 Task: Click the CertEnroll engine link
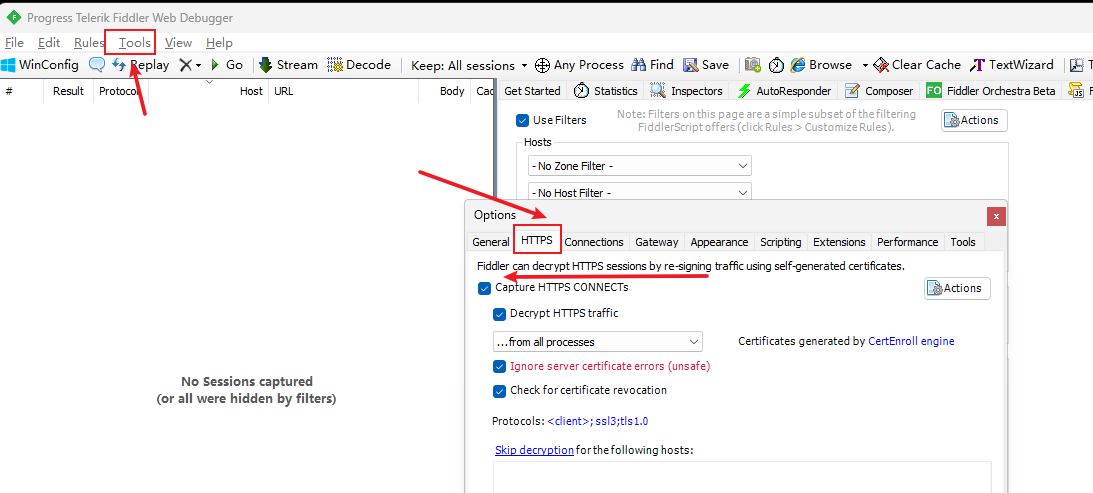pyautogui.click(x=911, y=342)
